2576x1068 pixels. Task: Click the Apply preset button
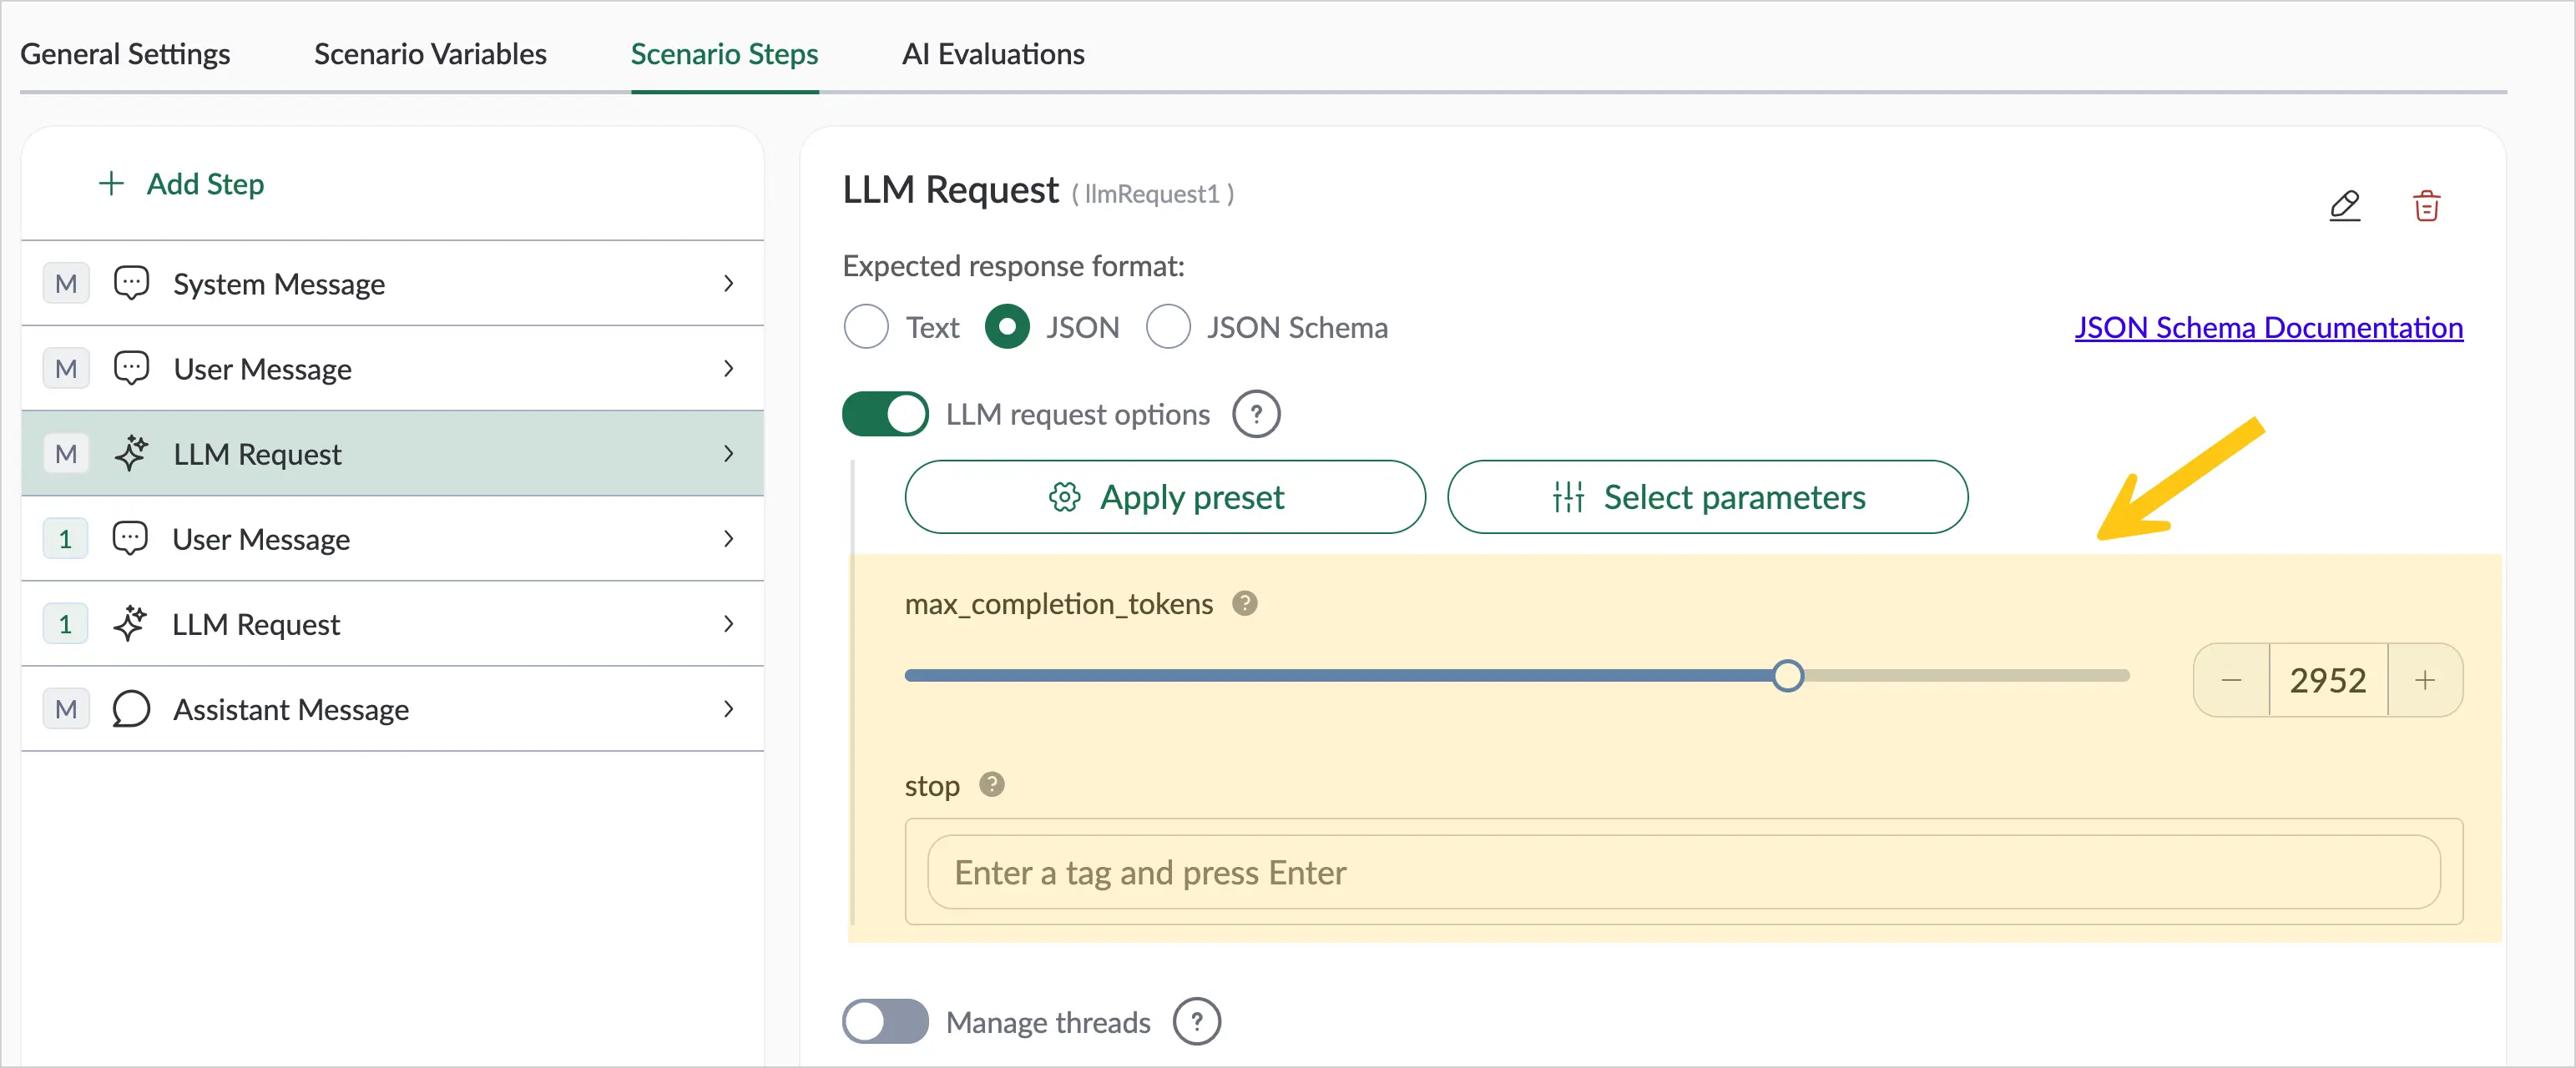pyautogui.click(x=1165, y=497)
